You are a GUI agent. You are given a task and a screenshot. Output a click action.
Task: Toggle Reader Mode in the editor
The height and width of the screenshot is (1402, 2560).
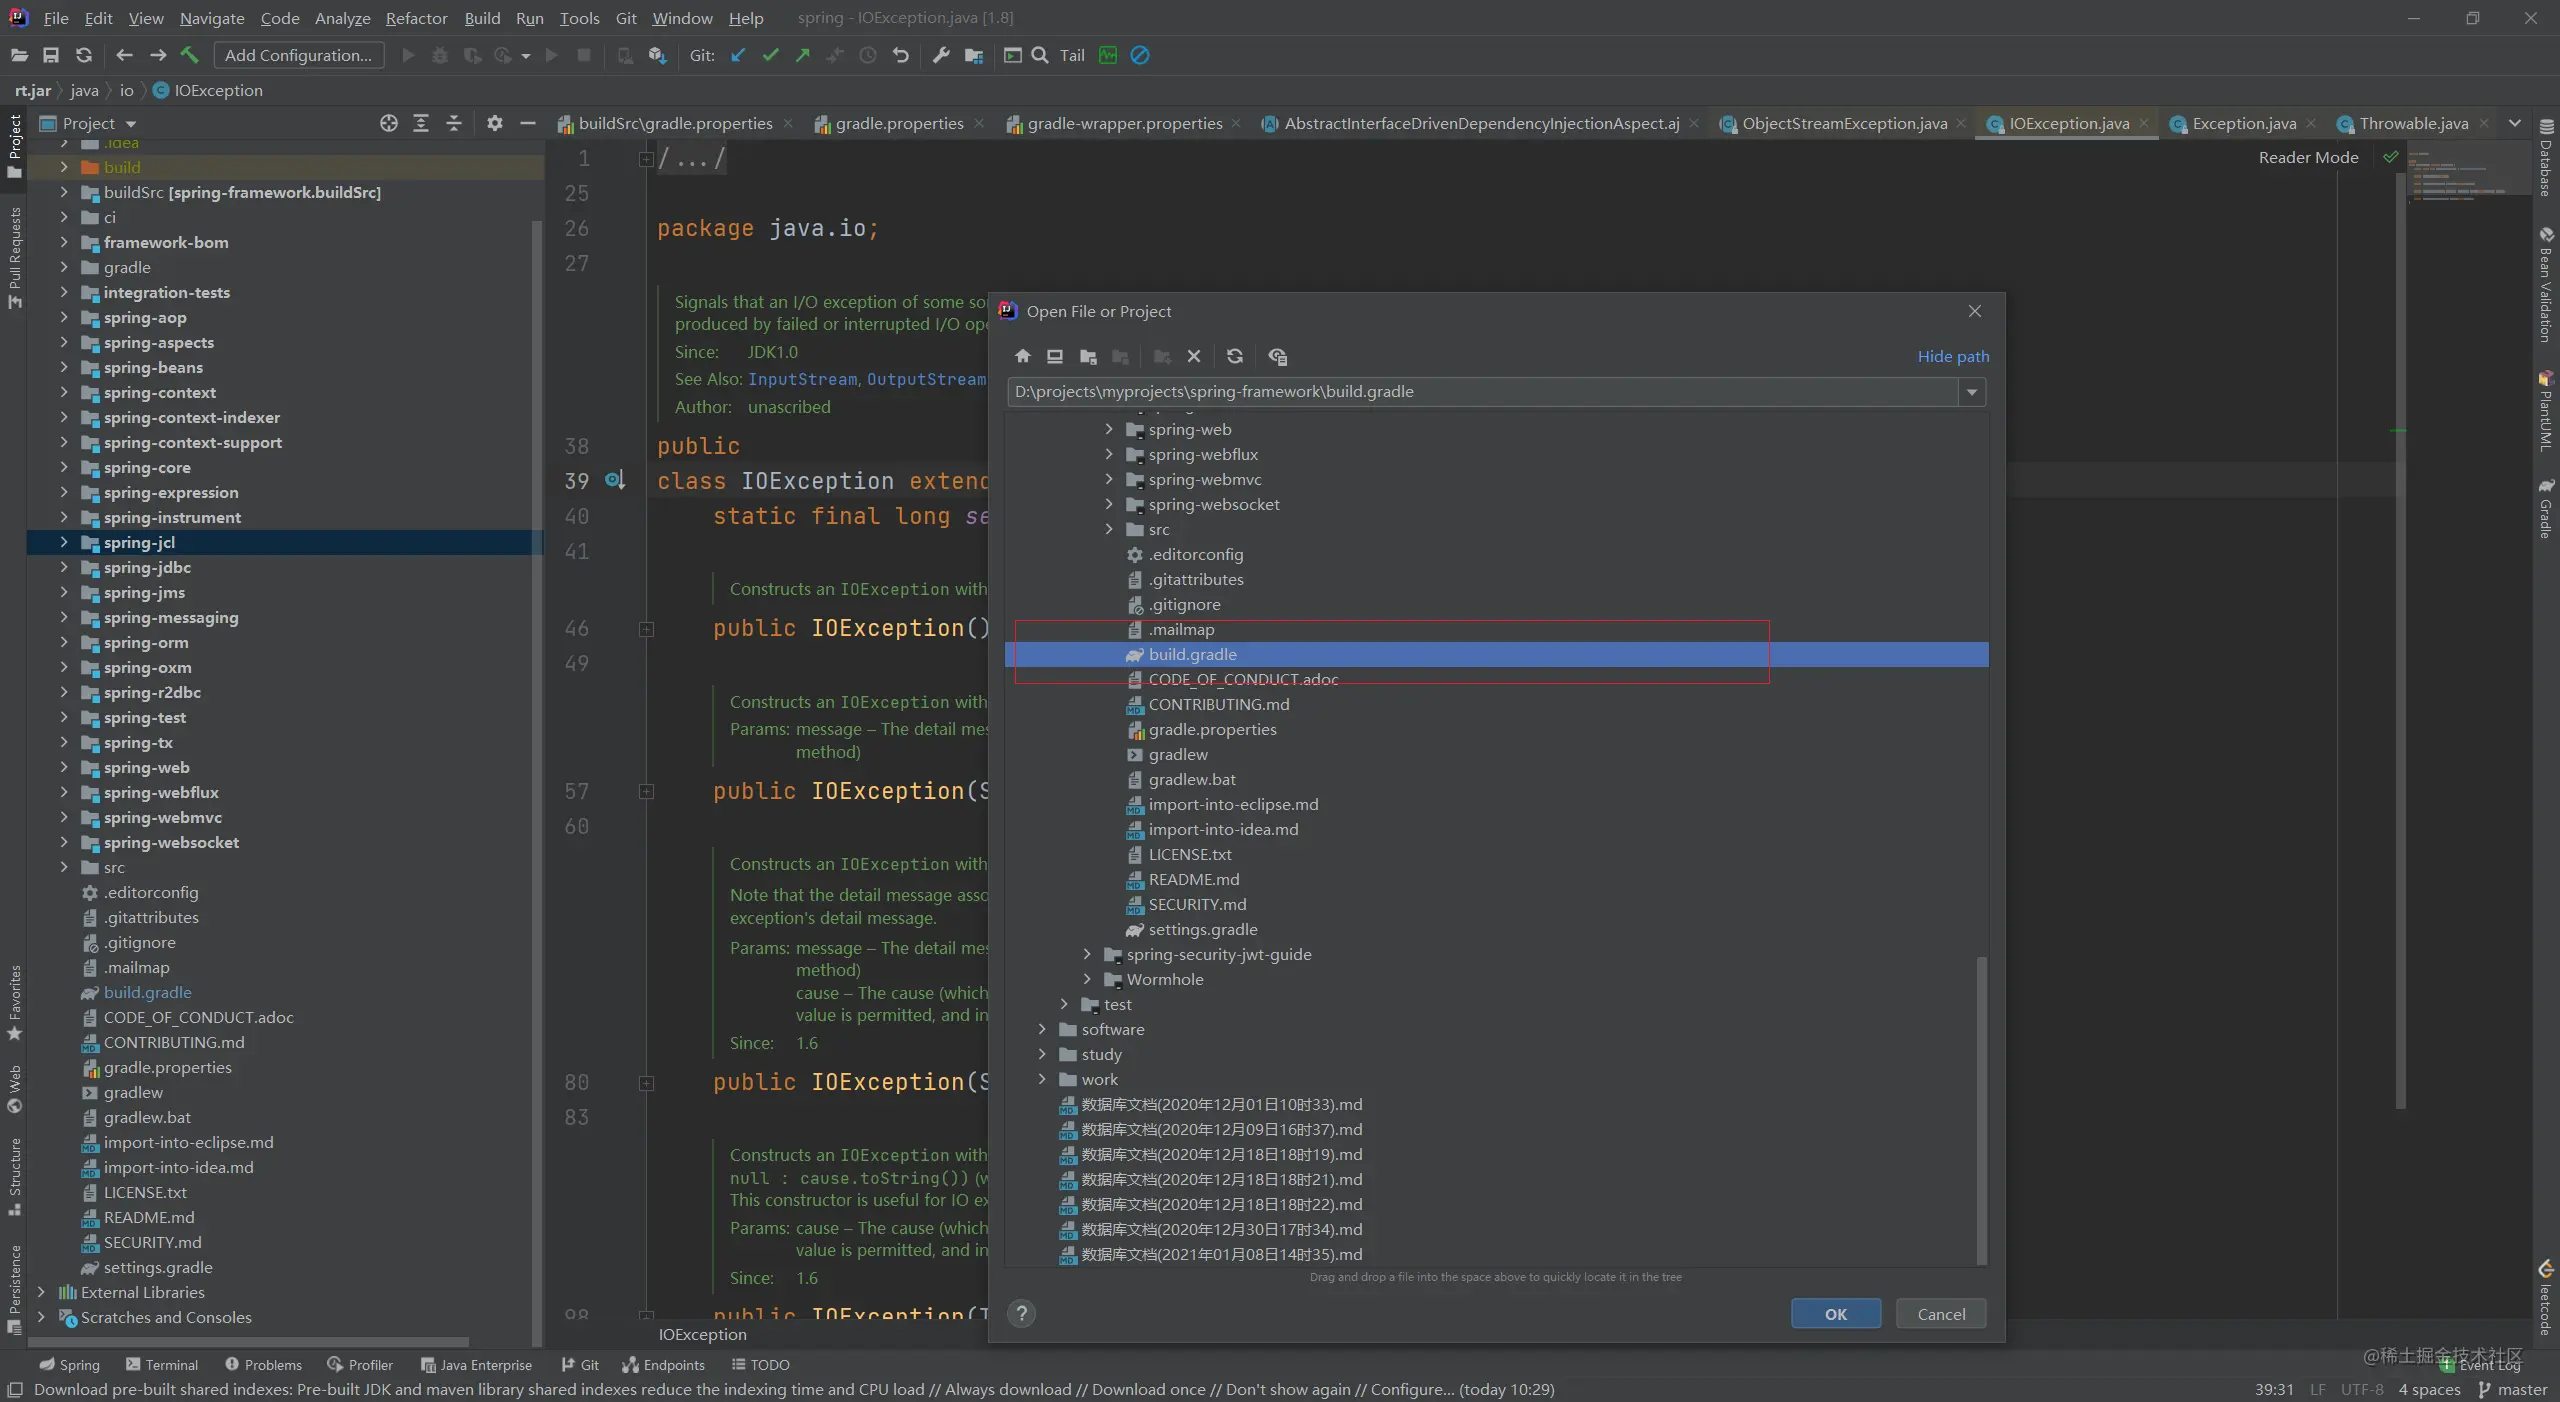tap(2308, 157)
